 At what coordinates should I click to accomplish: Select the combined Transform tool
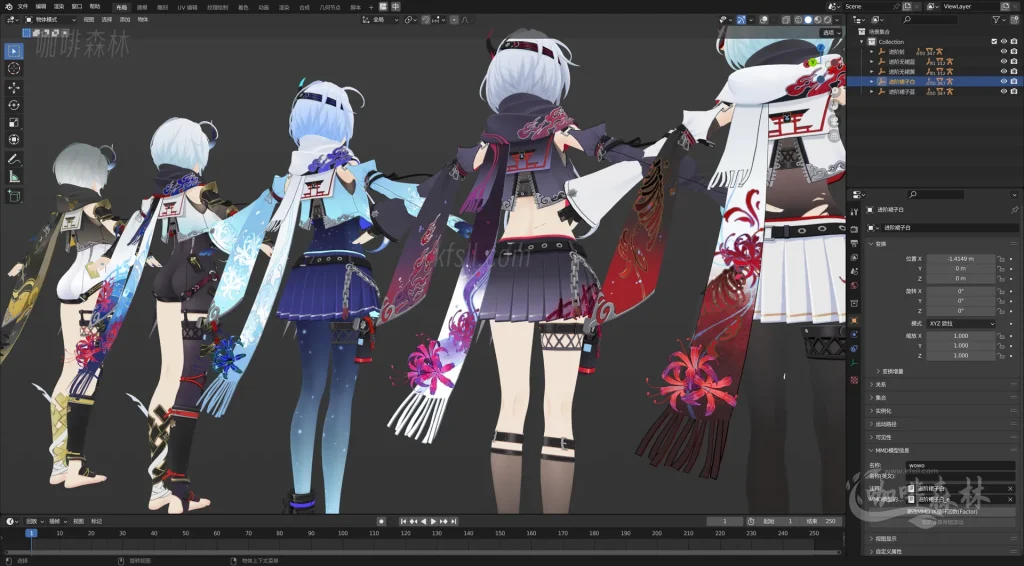coord(14,140)
